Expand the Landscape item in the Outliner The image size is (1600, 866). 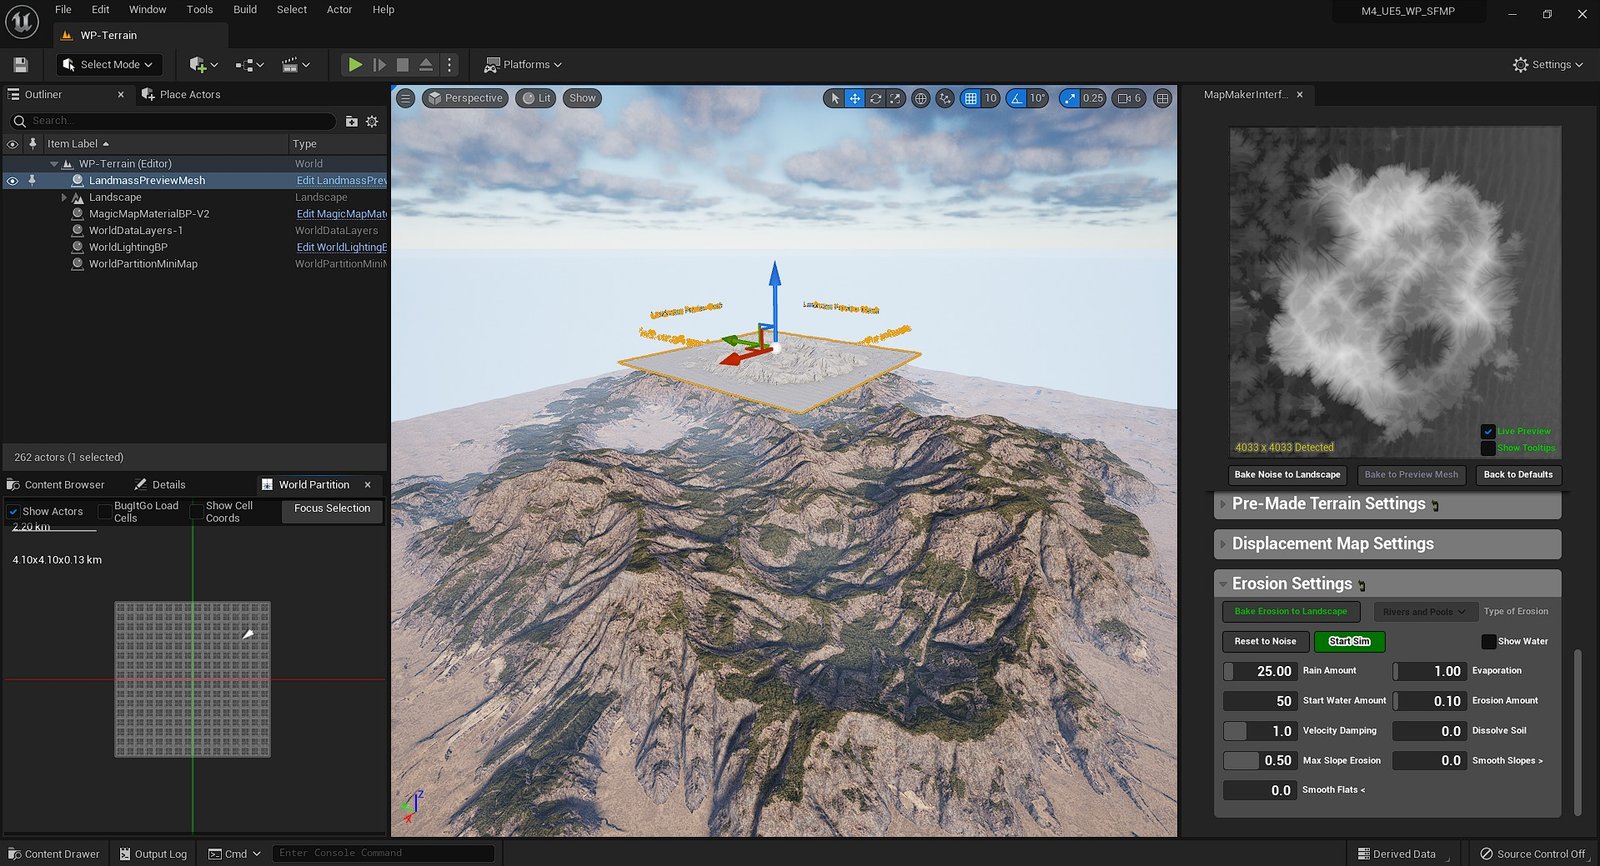(64, 198)
